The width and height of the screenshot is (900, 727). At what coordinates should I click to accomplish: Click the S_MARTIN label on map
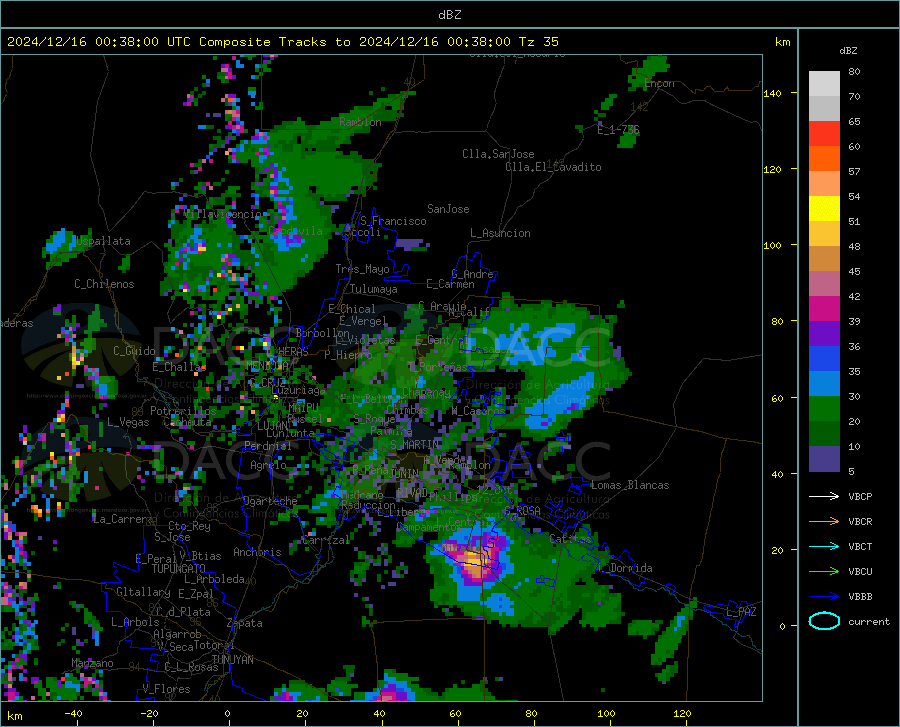tap(414, 445)
